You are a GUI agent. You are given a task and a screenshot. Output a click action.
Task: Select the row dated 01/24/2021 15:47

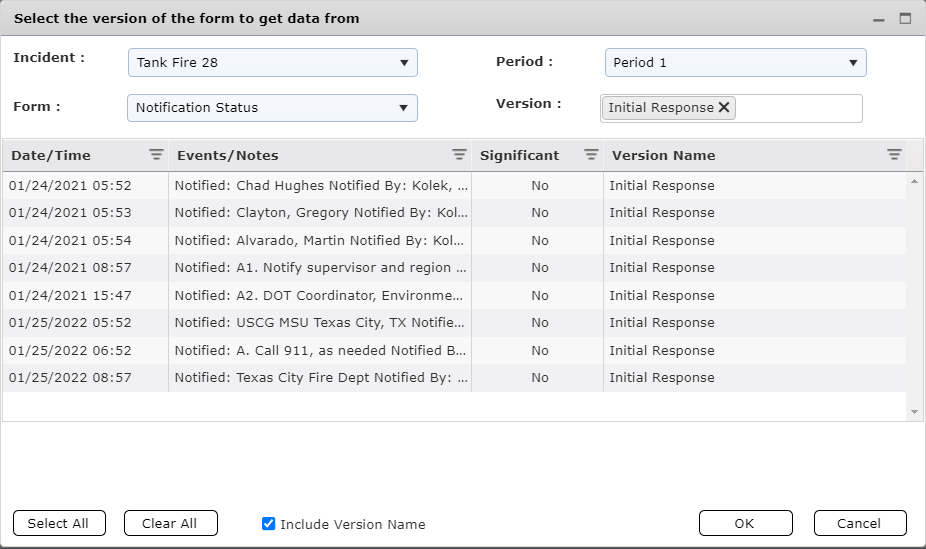[x=454, y=295]
